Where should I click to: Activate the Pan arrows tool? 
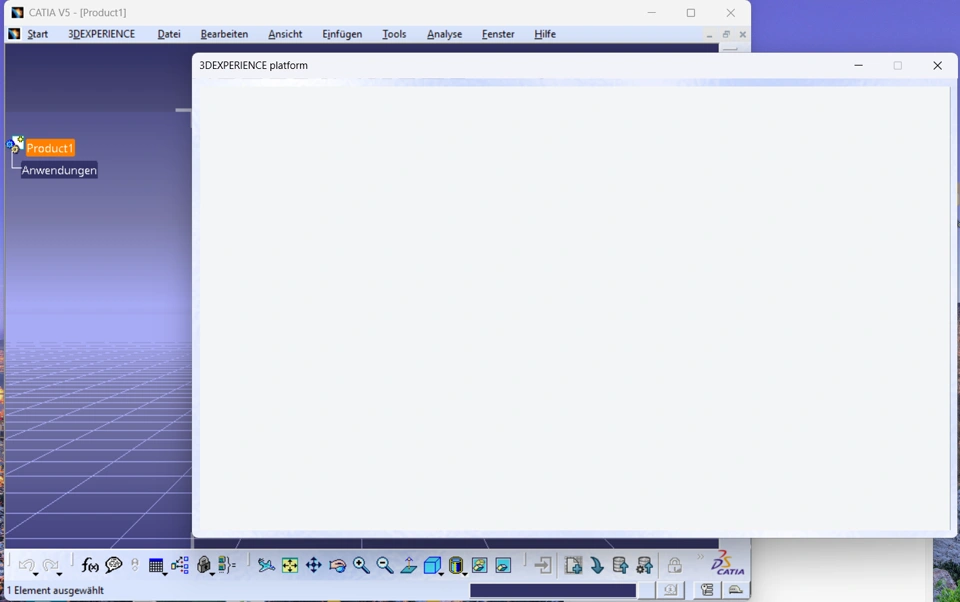coord(313,565)
